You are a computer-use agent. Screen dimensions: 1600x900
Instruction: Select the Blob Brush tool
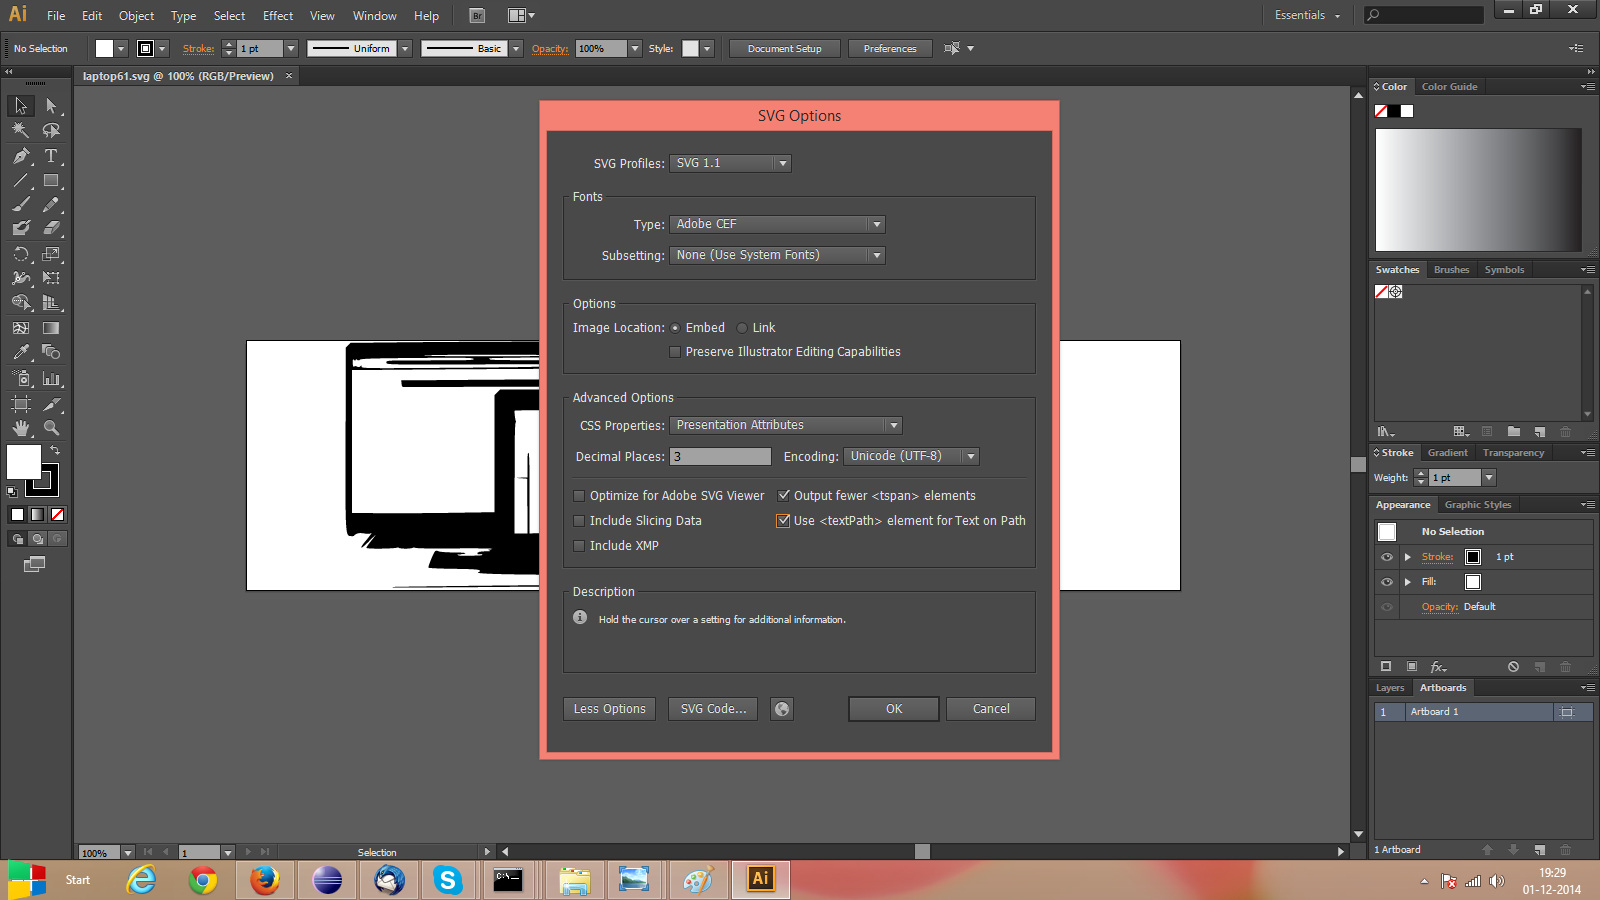pyautogui.click(x=21, y=228)
